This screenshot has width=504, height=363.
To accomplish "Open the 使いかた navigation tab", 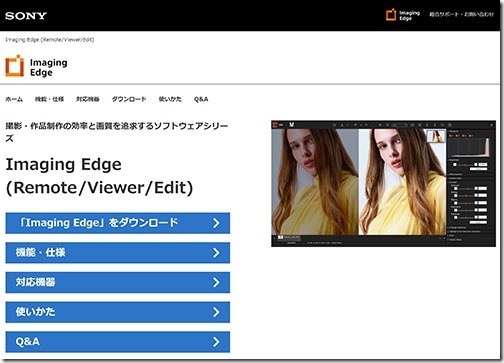I will click(170, 99).
